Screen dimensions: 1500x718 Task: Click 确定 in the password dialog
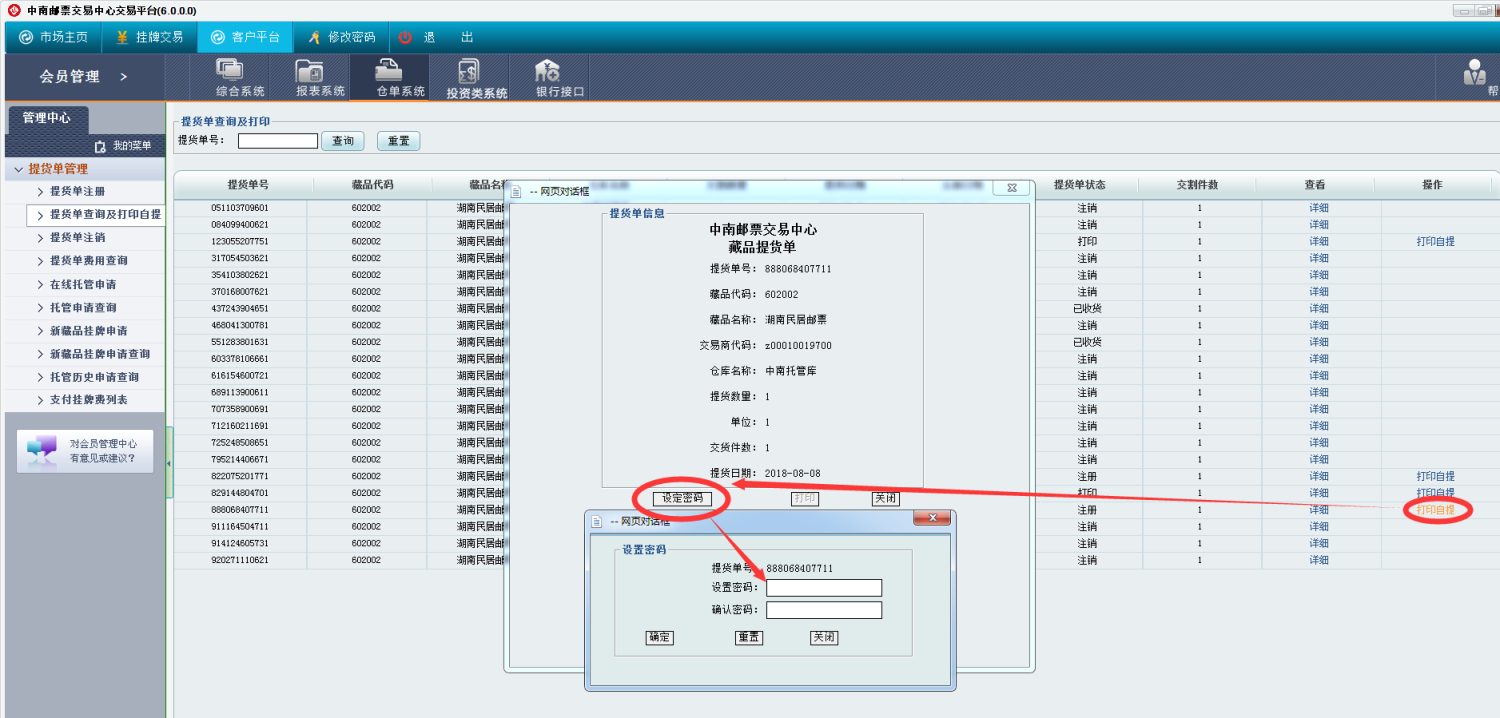(x=660, y=637)
